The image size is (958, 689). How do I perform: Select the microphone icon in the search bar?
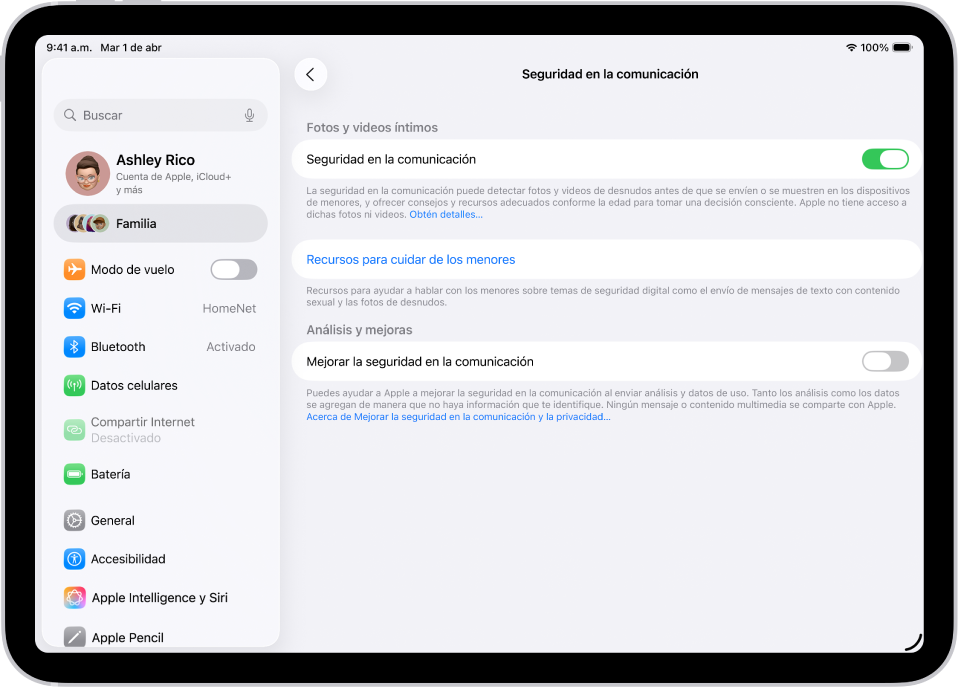(249, 115)
